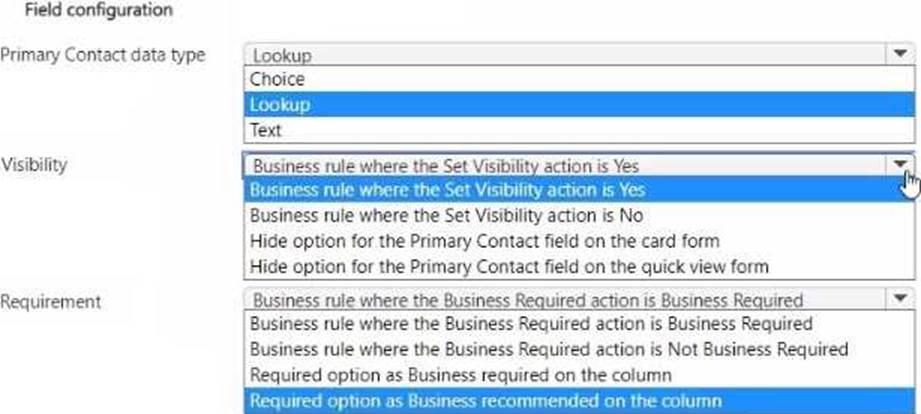Pick highlighted Set Visibility action is Yes option
921x414 pixels.
pyautogui.click(x=447, y=189)
